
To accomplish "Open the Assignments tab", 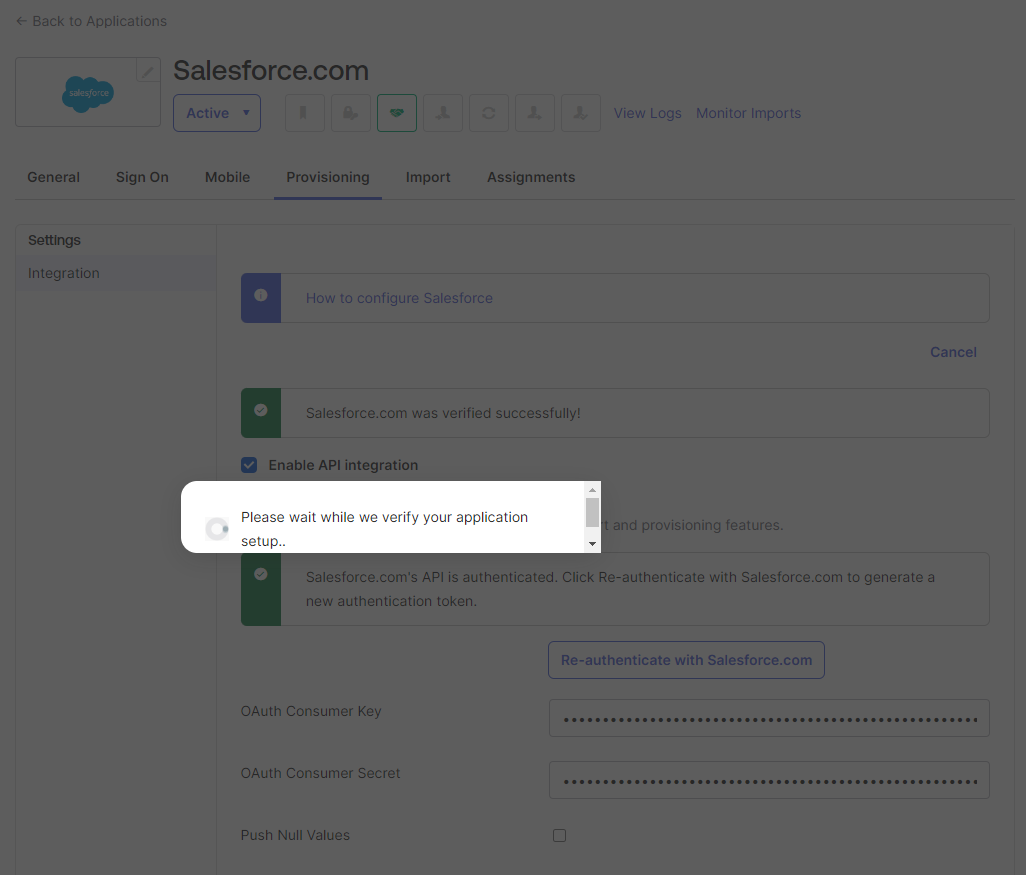I will (531, 177).
